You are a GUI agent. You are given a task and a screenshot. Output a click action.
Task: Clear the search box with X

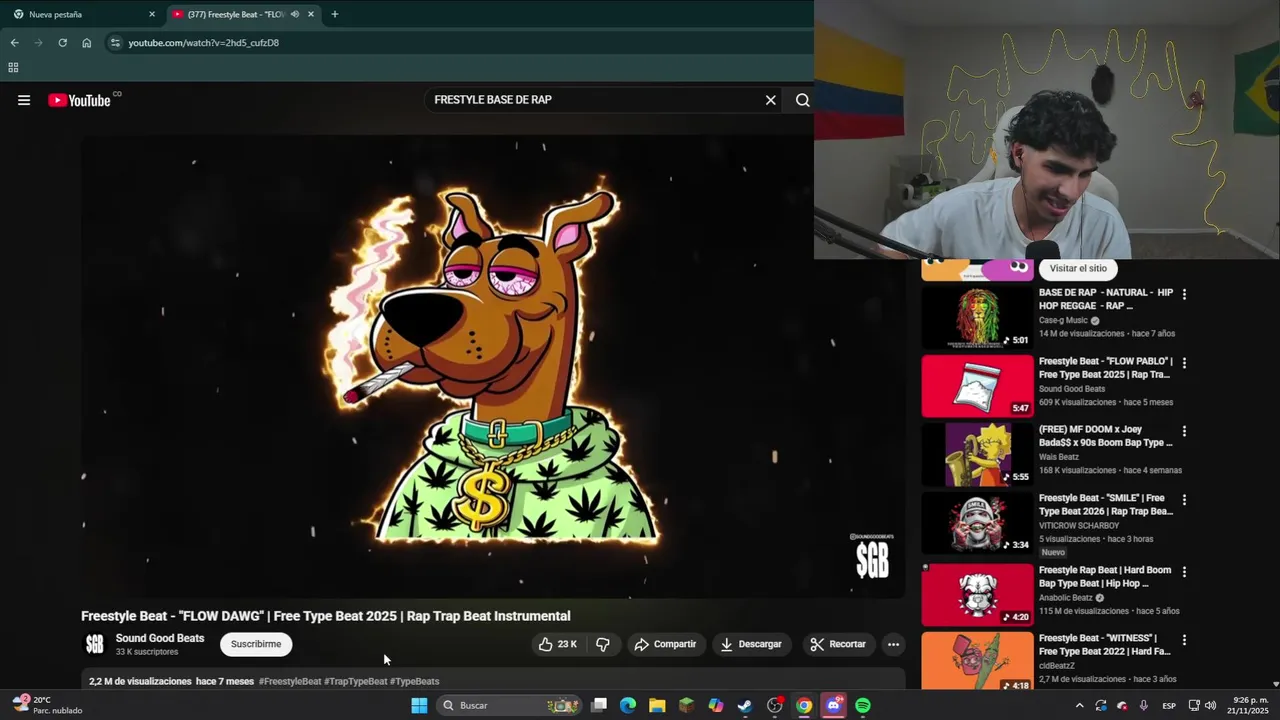pyautogui.click(x=770, y=100)
